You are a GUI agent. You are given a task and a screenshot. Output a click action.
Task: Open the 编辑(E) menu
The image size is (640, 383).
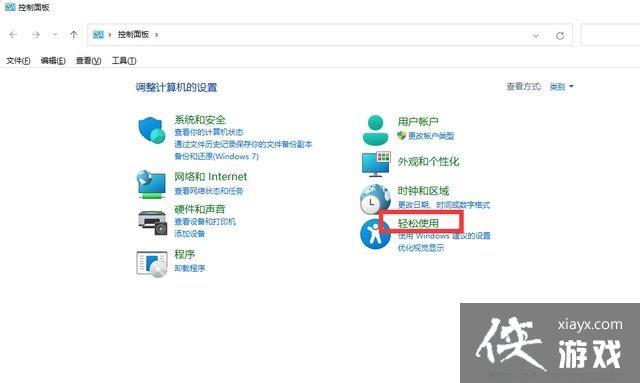pos(53,61)
